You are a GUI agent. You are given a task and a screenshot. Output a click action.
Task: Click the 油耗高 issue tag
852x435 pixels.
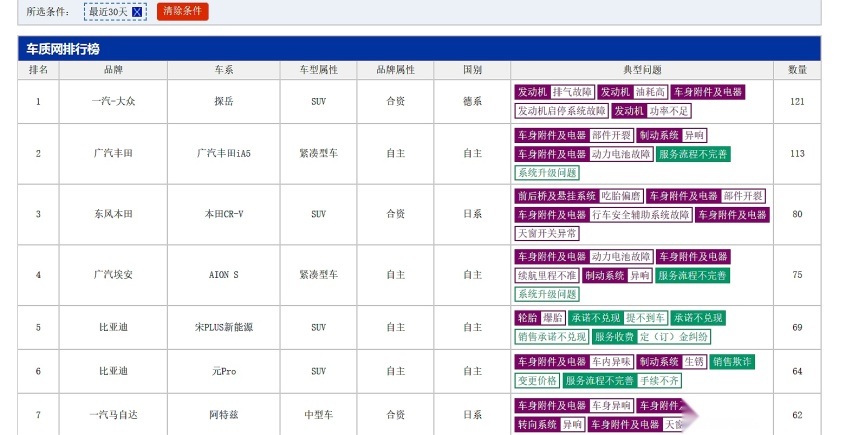click(x=649, y=92)
